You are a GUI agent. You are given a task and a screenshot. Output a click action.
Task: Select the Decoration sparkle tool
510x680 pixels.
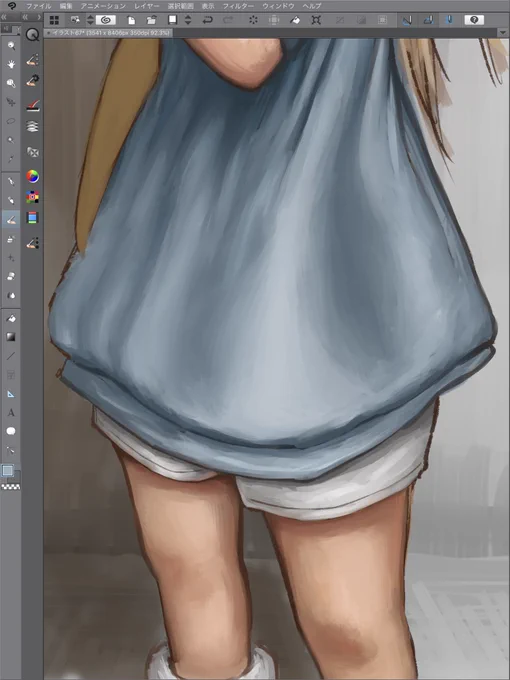(11, 258)
